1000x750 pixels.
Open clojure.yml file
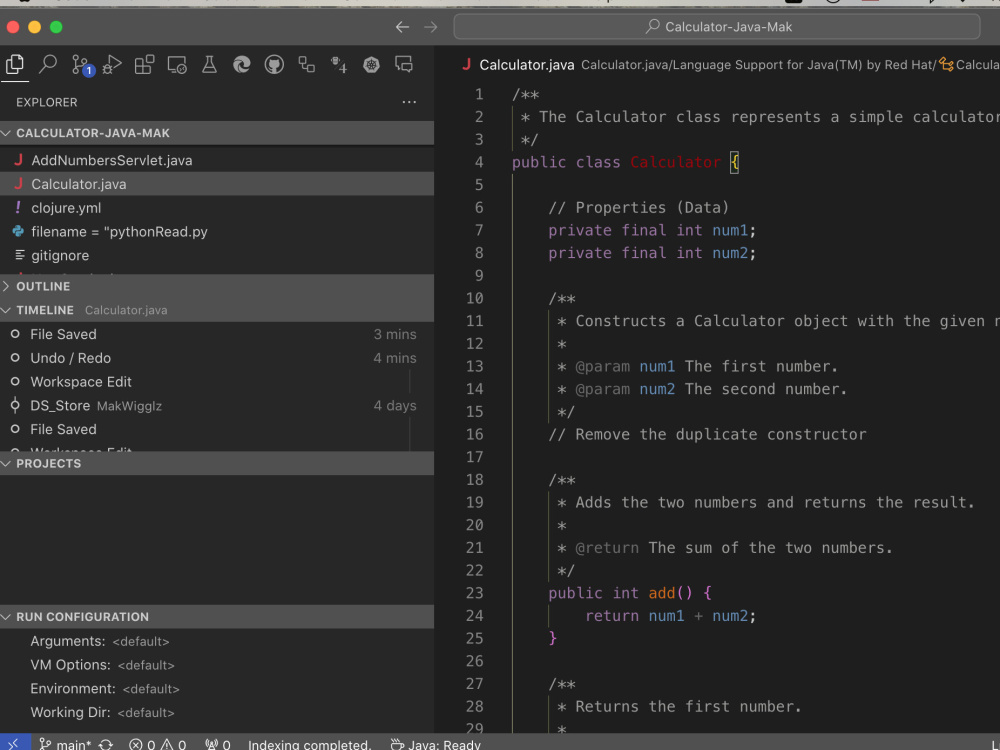pyautogui.click(x=217, y=208)
